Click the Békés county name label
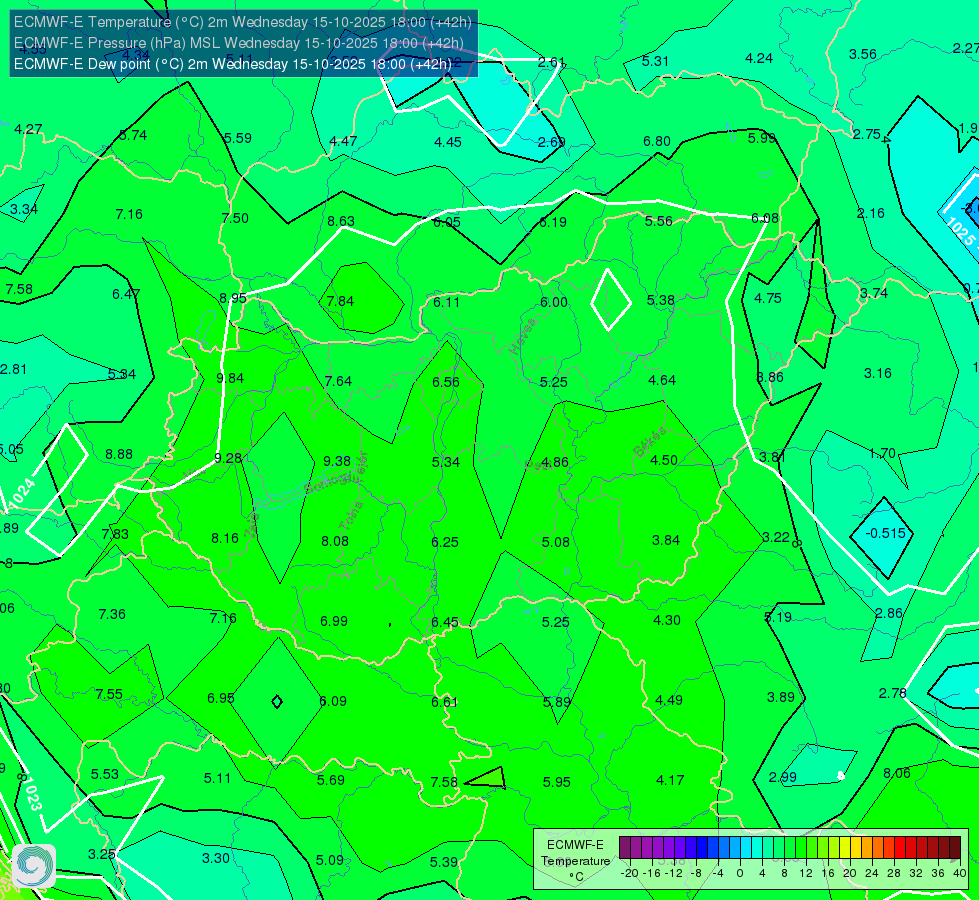979x900 pixels. [x=650, y=442]
